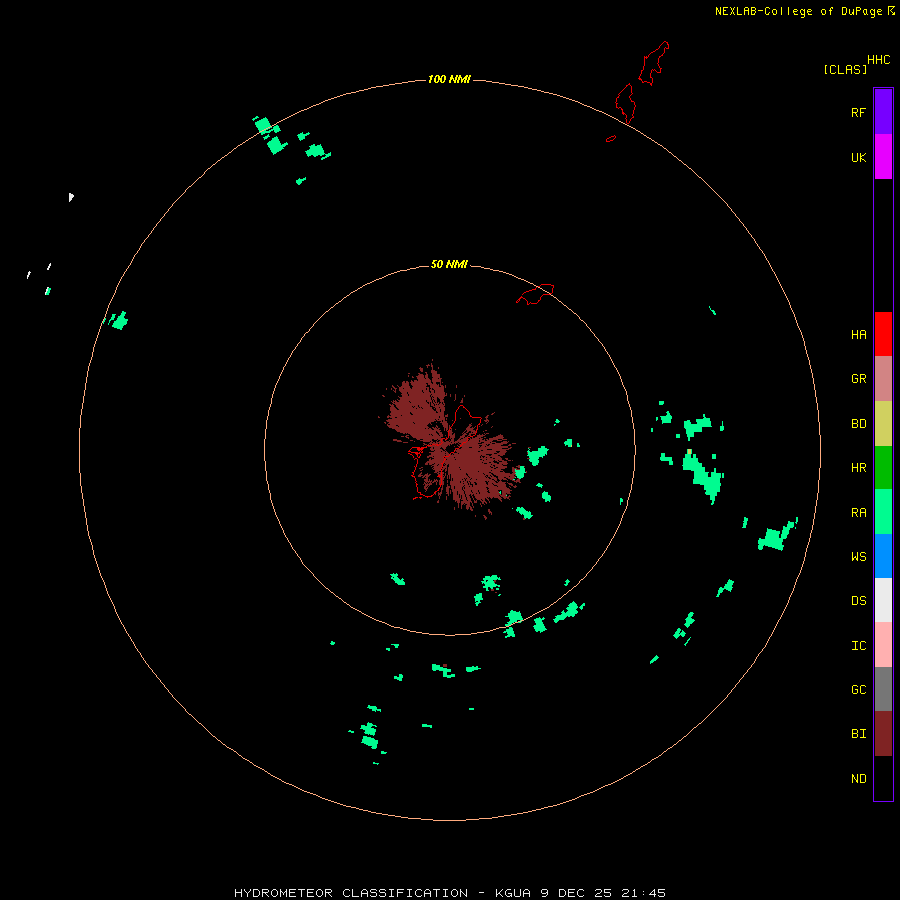Click the ND legend label

pos(858,779)
